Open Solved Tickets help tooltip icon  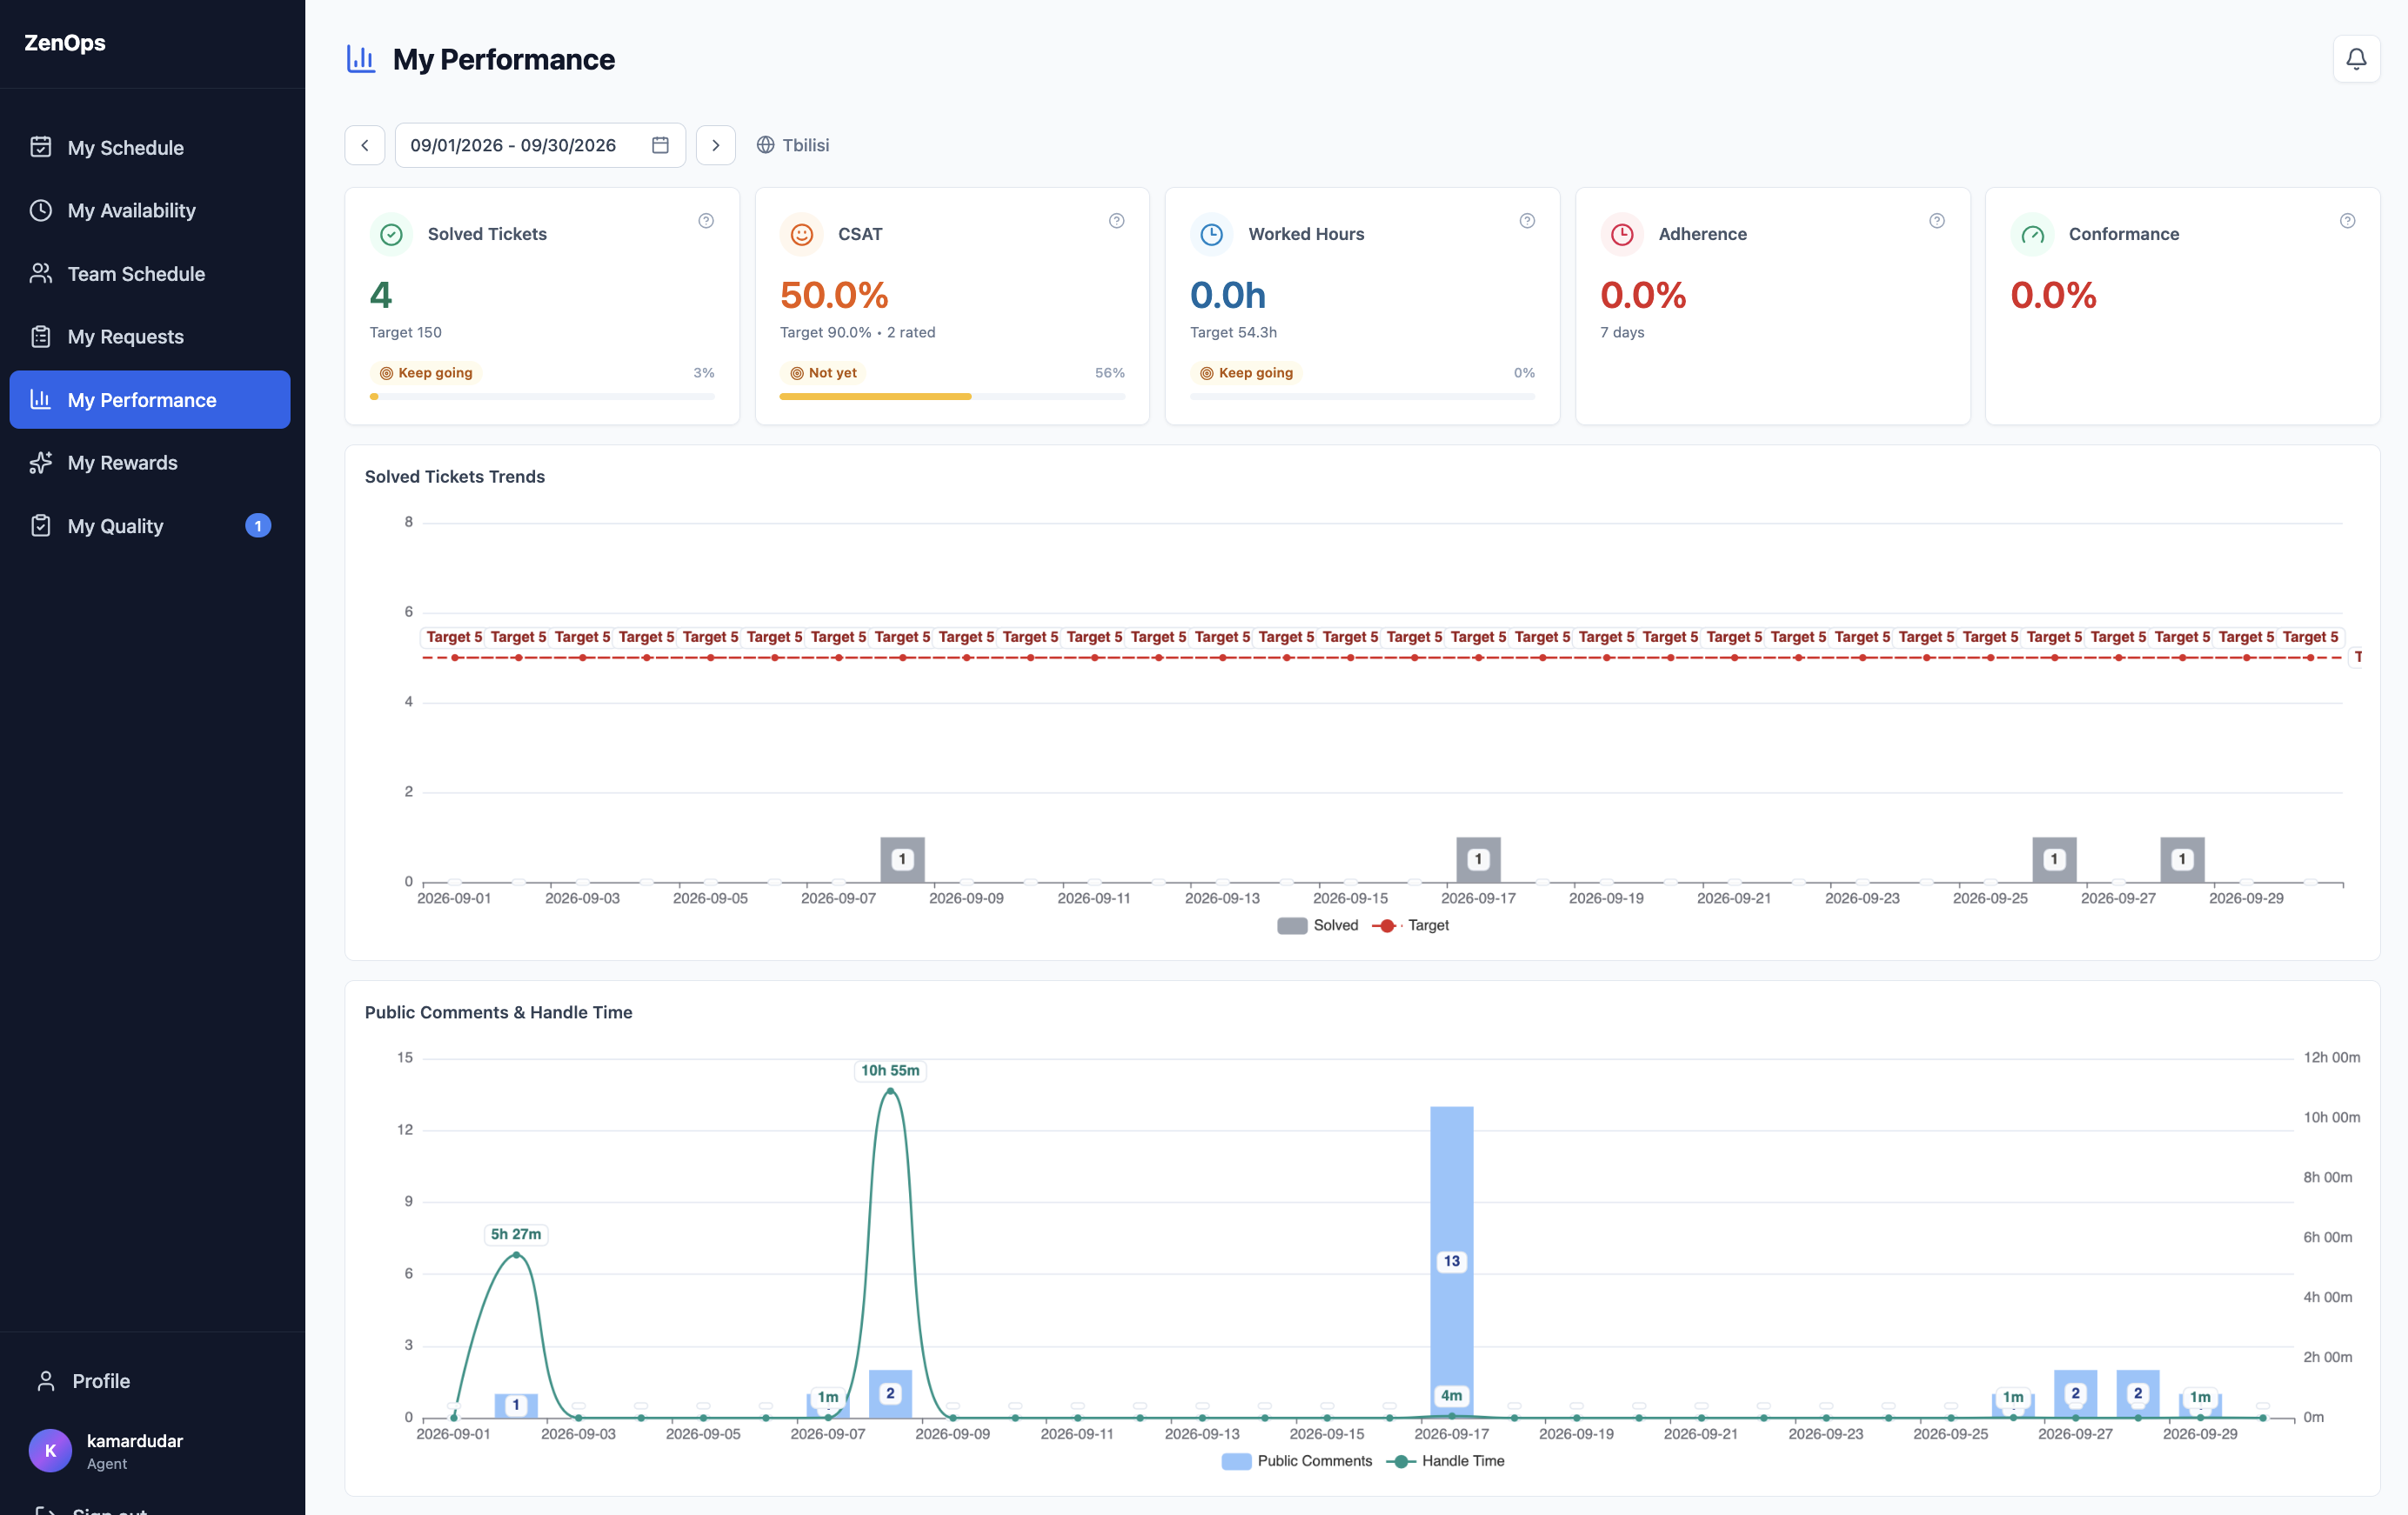[x=706, y=221]
